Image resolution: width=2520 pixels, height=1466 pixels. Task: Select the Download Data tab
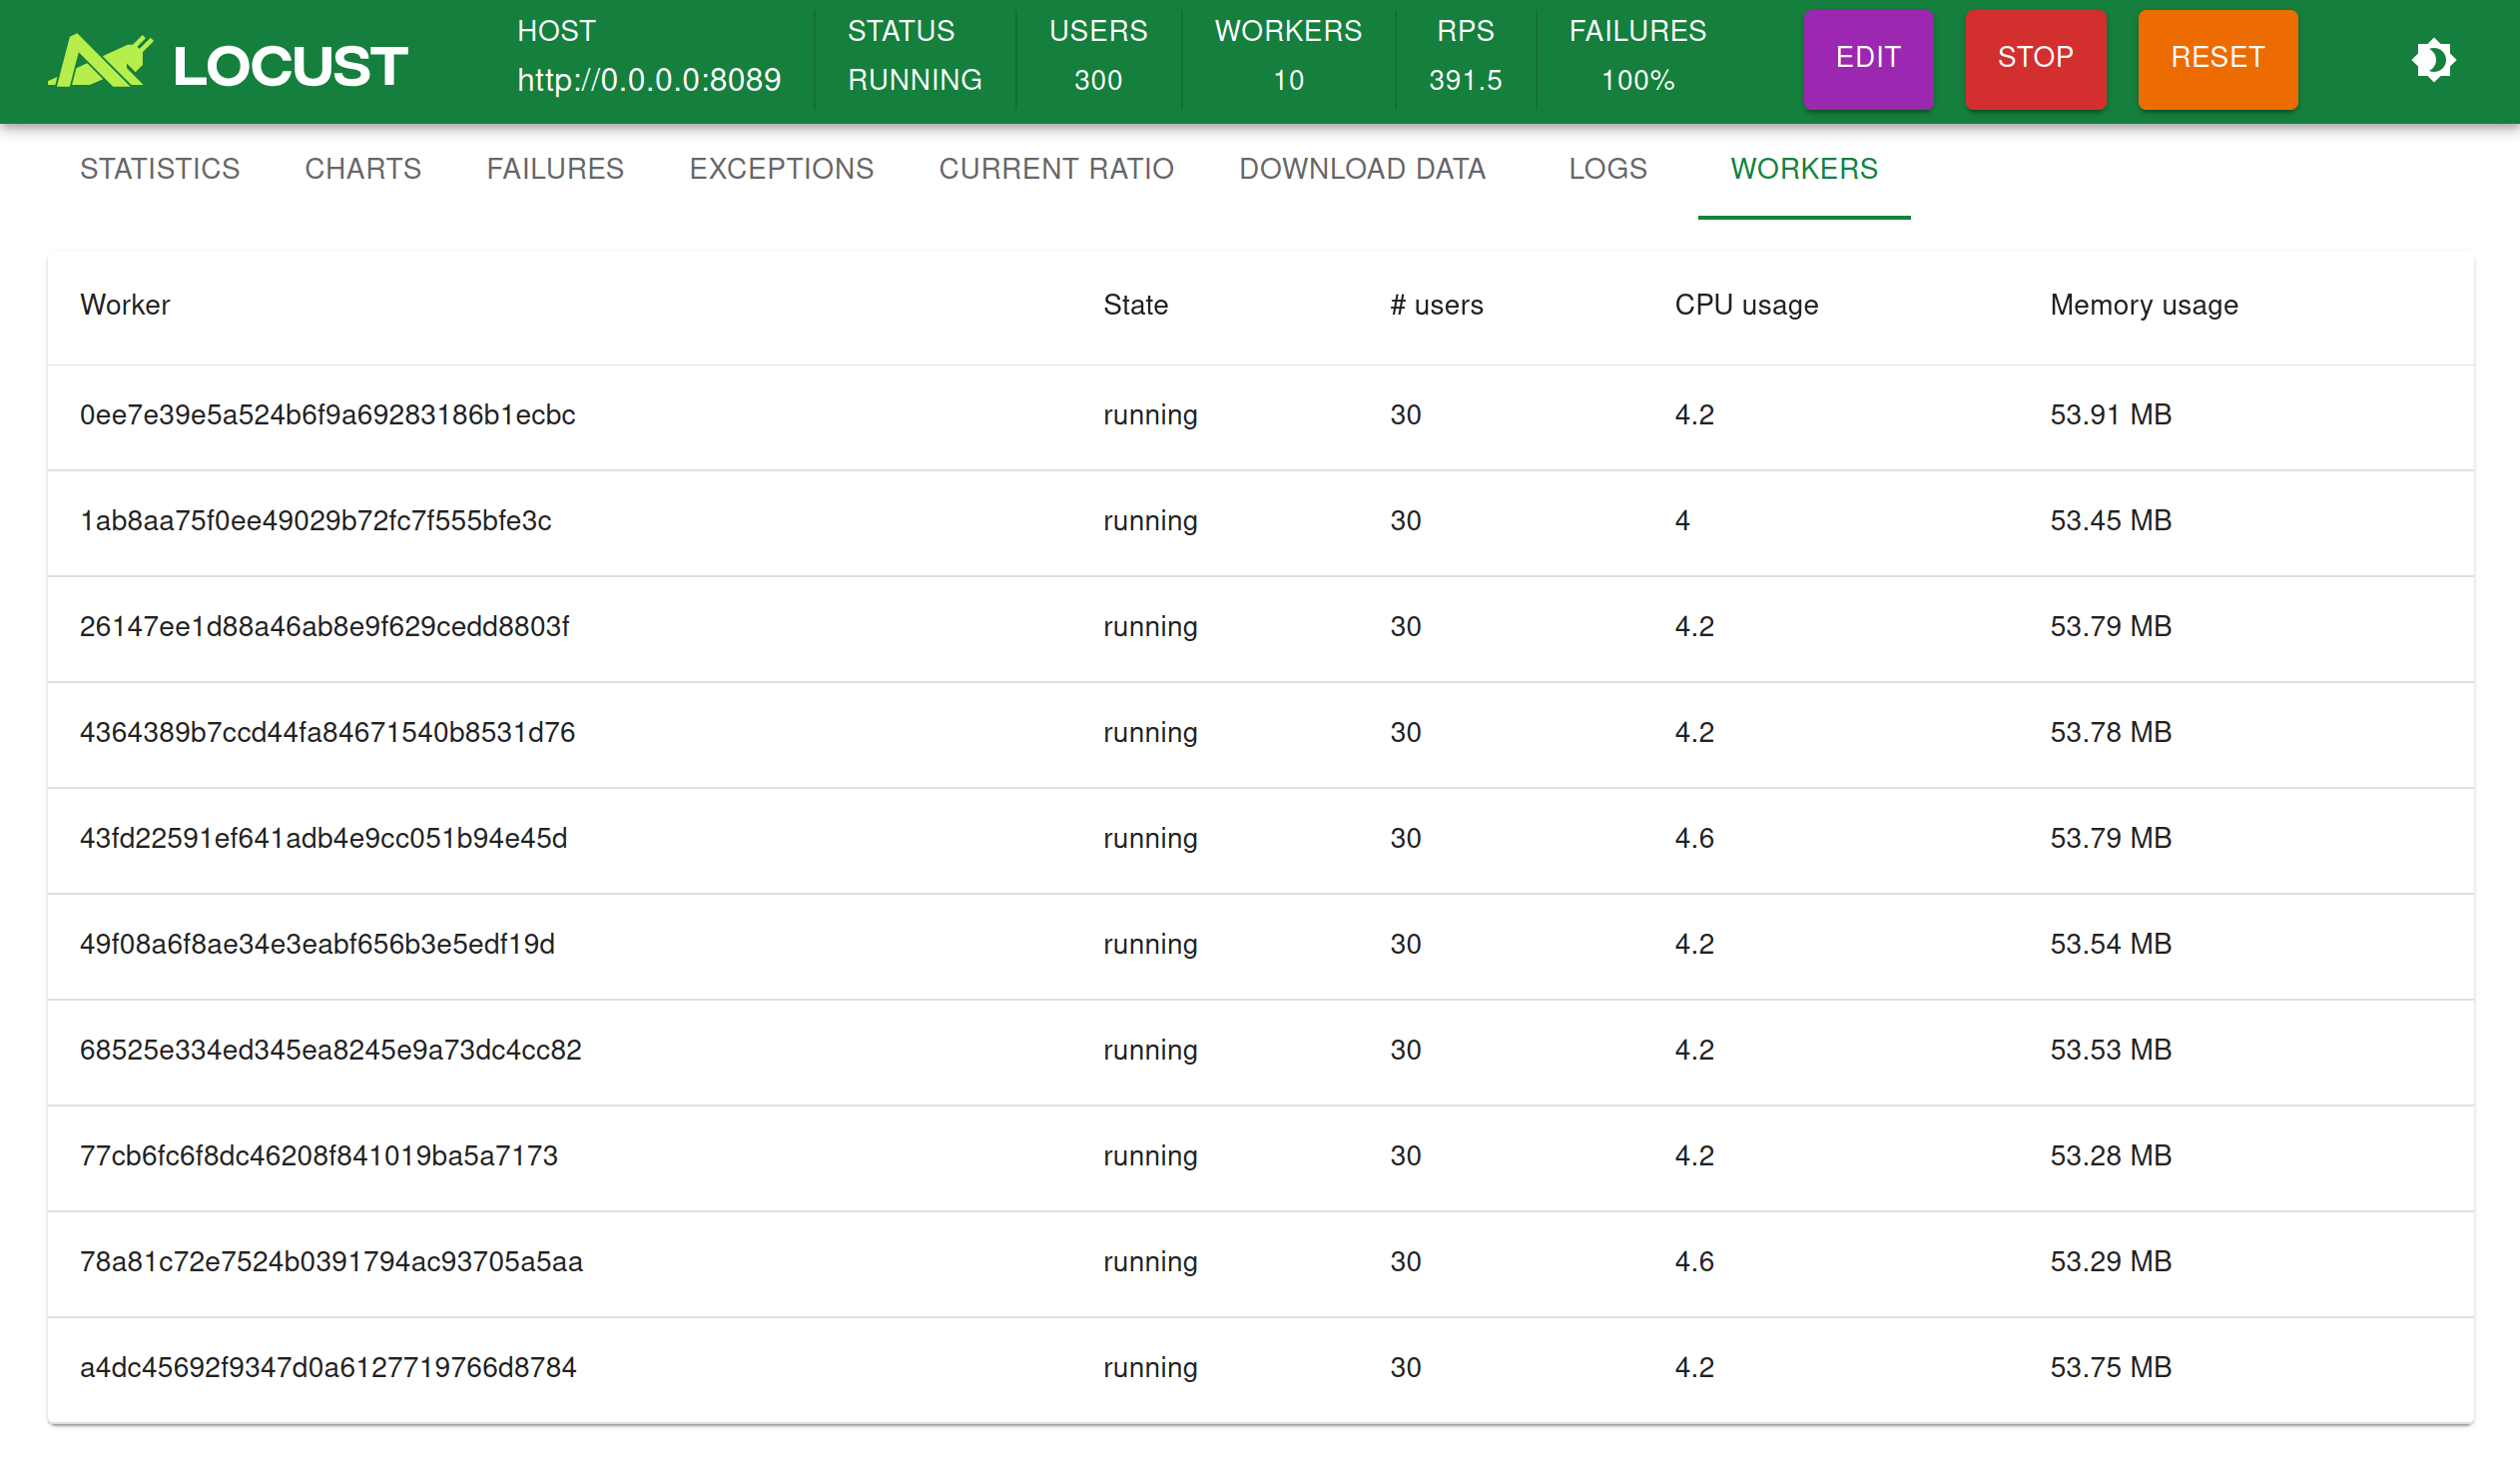click(1362, 168)
